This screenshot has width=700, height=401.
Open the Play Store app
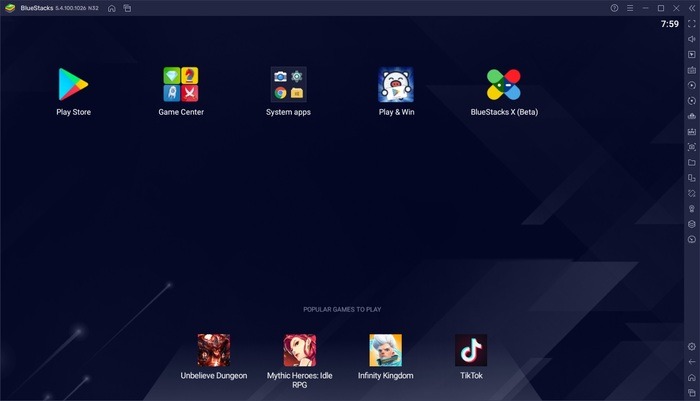coord(73,84)
